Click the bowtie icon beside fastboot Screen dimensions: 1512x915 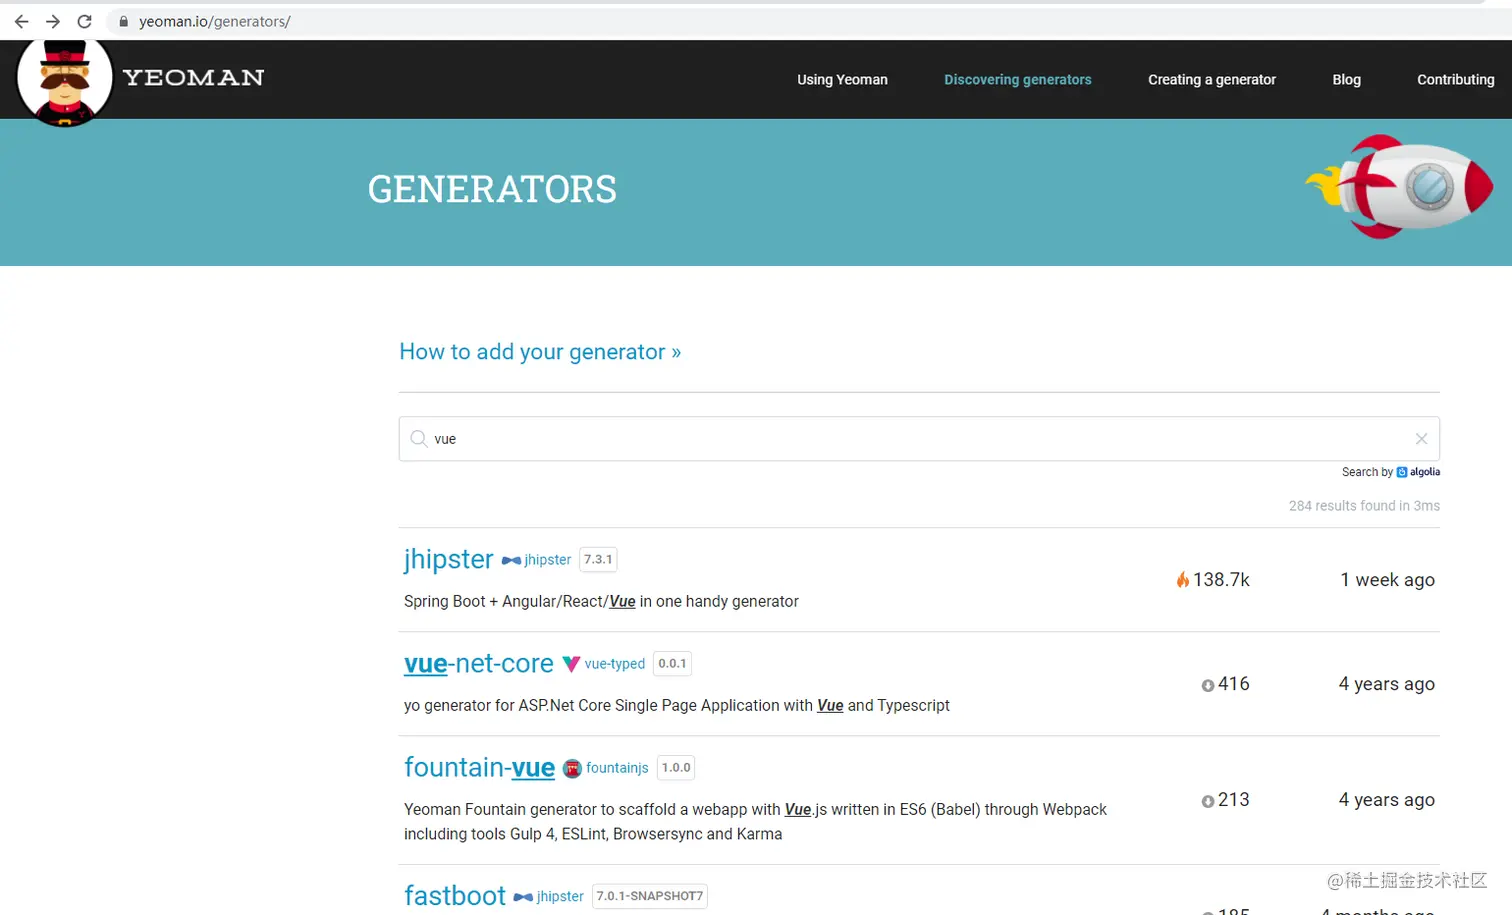pyautogui.click(x=523, y=897)
